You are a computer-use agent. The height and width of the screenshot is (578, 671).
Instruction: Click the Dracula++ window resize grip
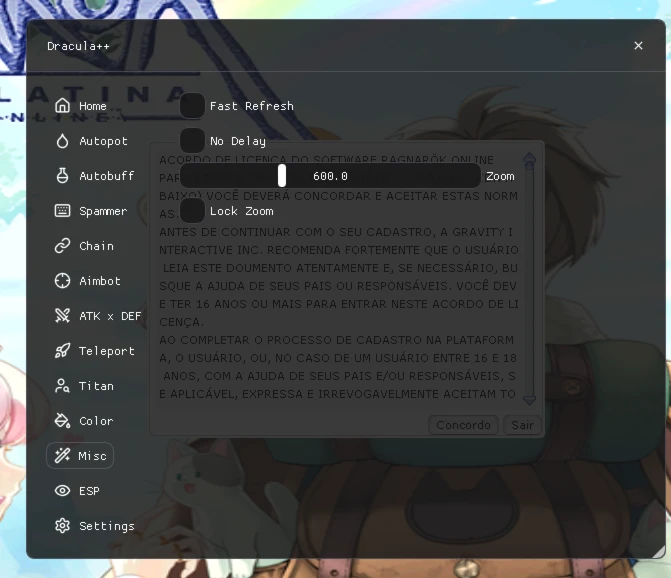(x=658, y=551)
